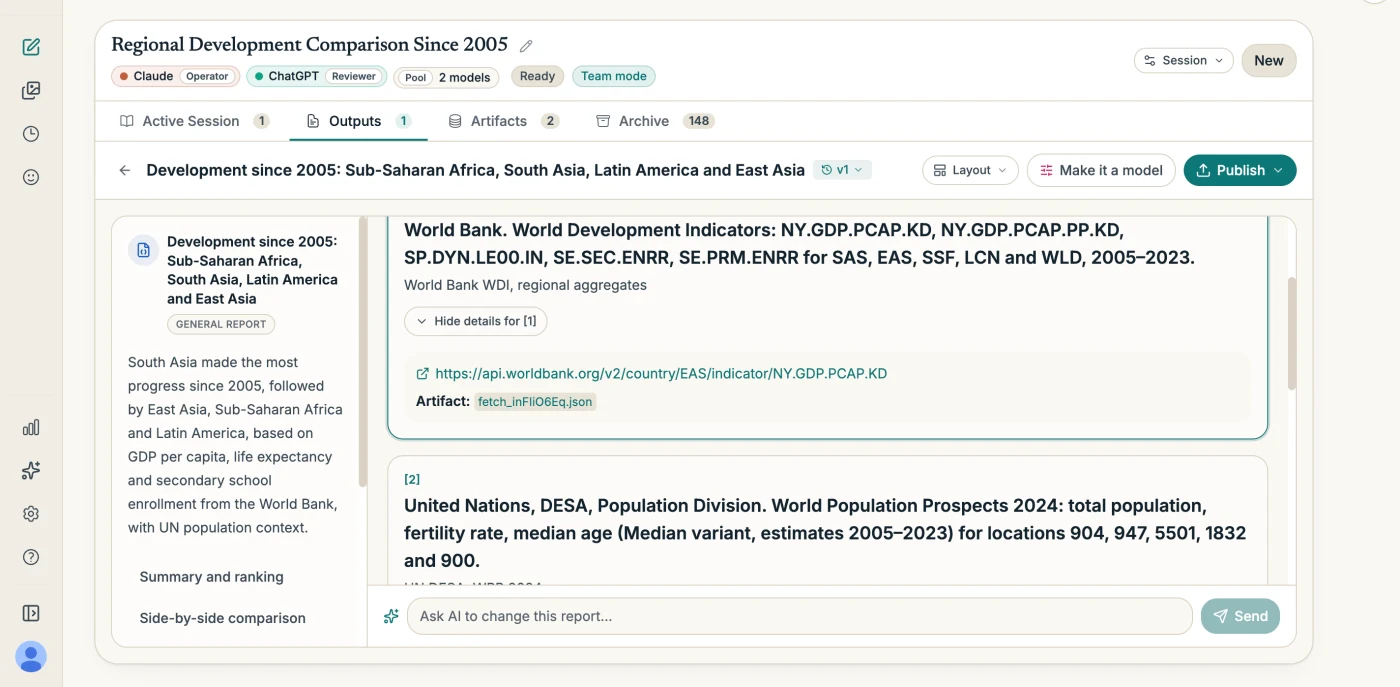Collapse details via Hide details for [1]

[x=476, y=321]
